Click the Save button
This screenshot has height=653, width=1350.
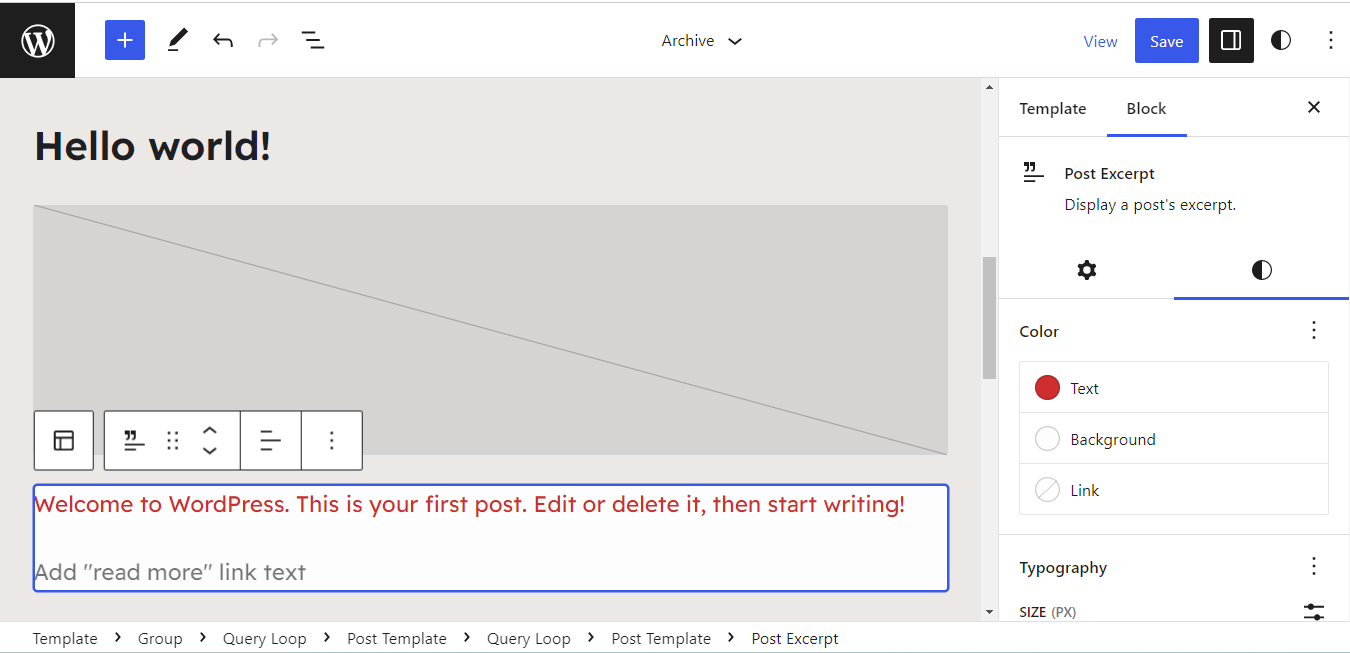coord(1166,41)
